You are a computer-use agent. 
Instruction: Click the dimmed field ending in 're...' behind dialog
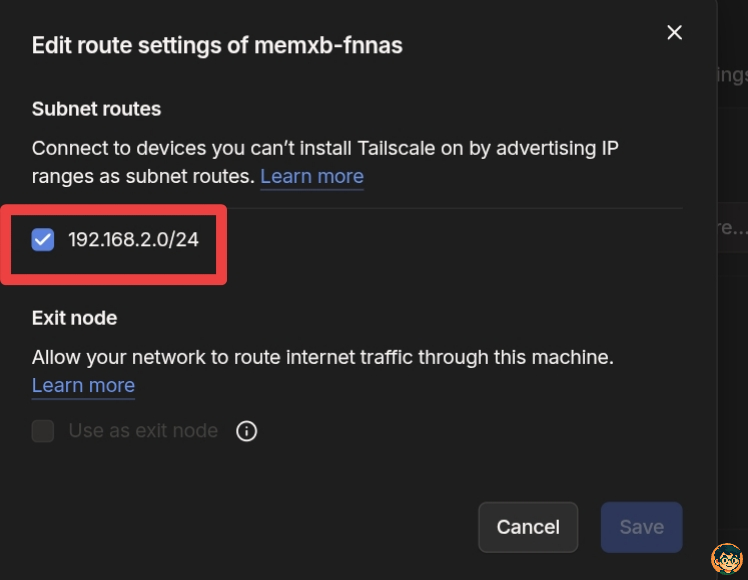click(x=732, y=227)
